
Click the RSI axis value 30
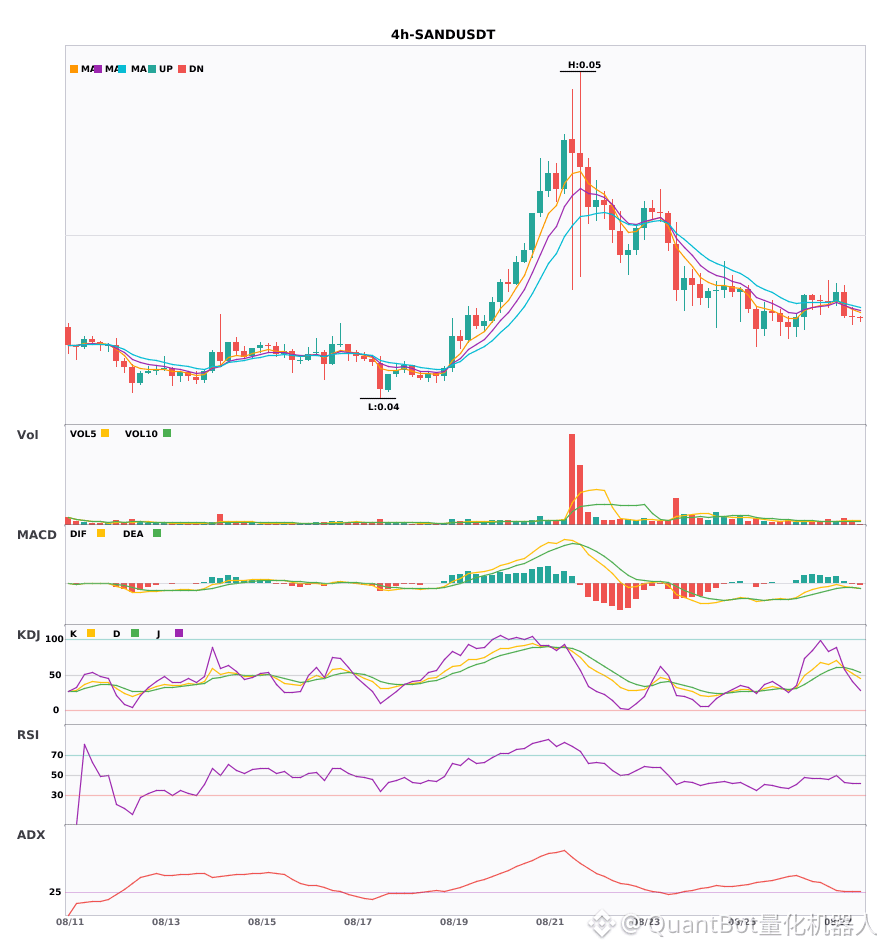pos(57,795)
